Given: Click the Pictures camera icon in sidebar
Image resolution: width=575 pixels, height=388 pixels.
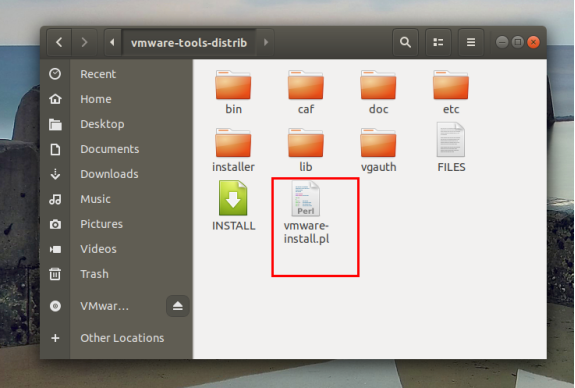Looking at the screenshot, I should (55, 224).
